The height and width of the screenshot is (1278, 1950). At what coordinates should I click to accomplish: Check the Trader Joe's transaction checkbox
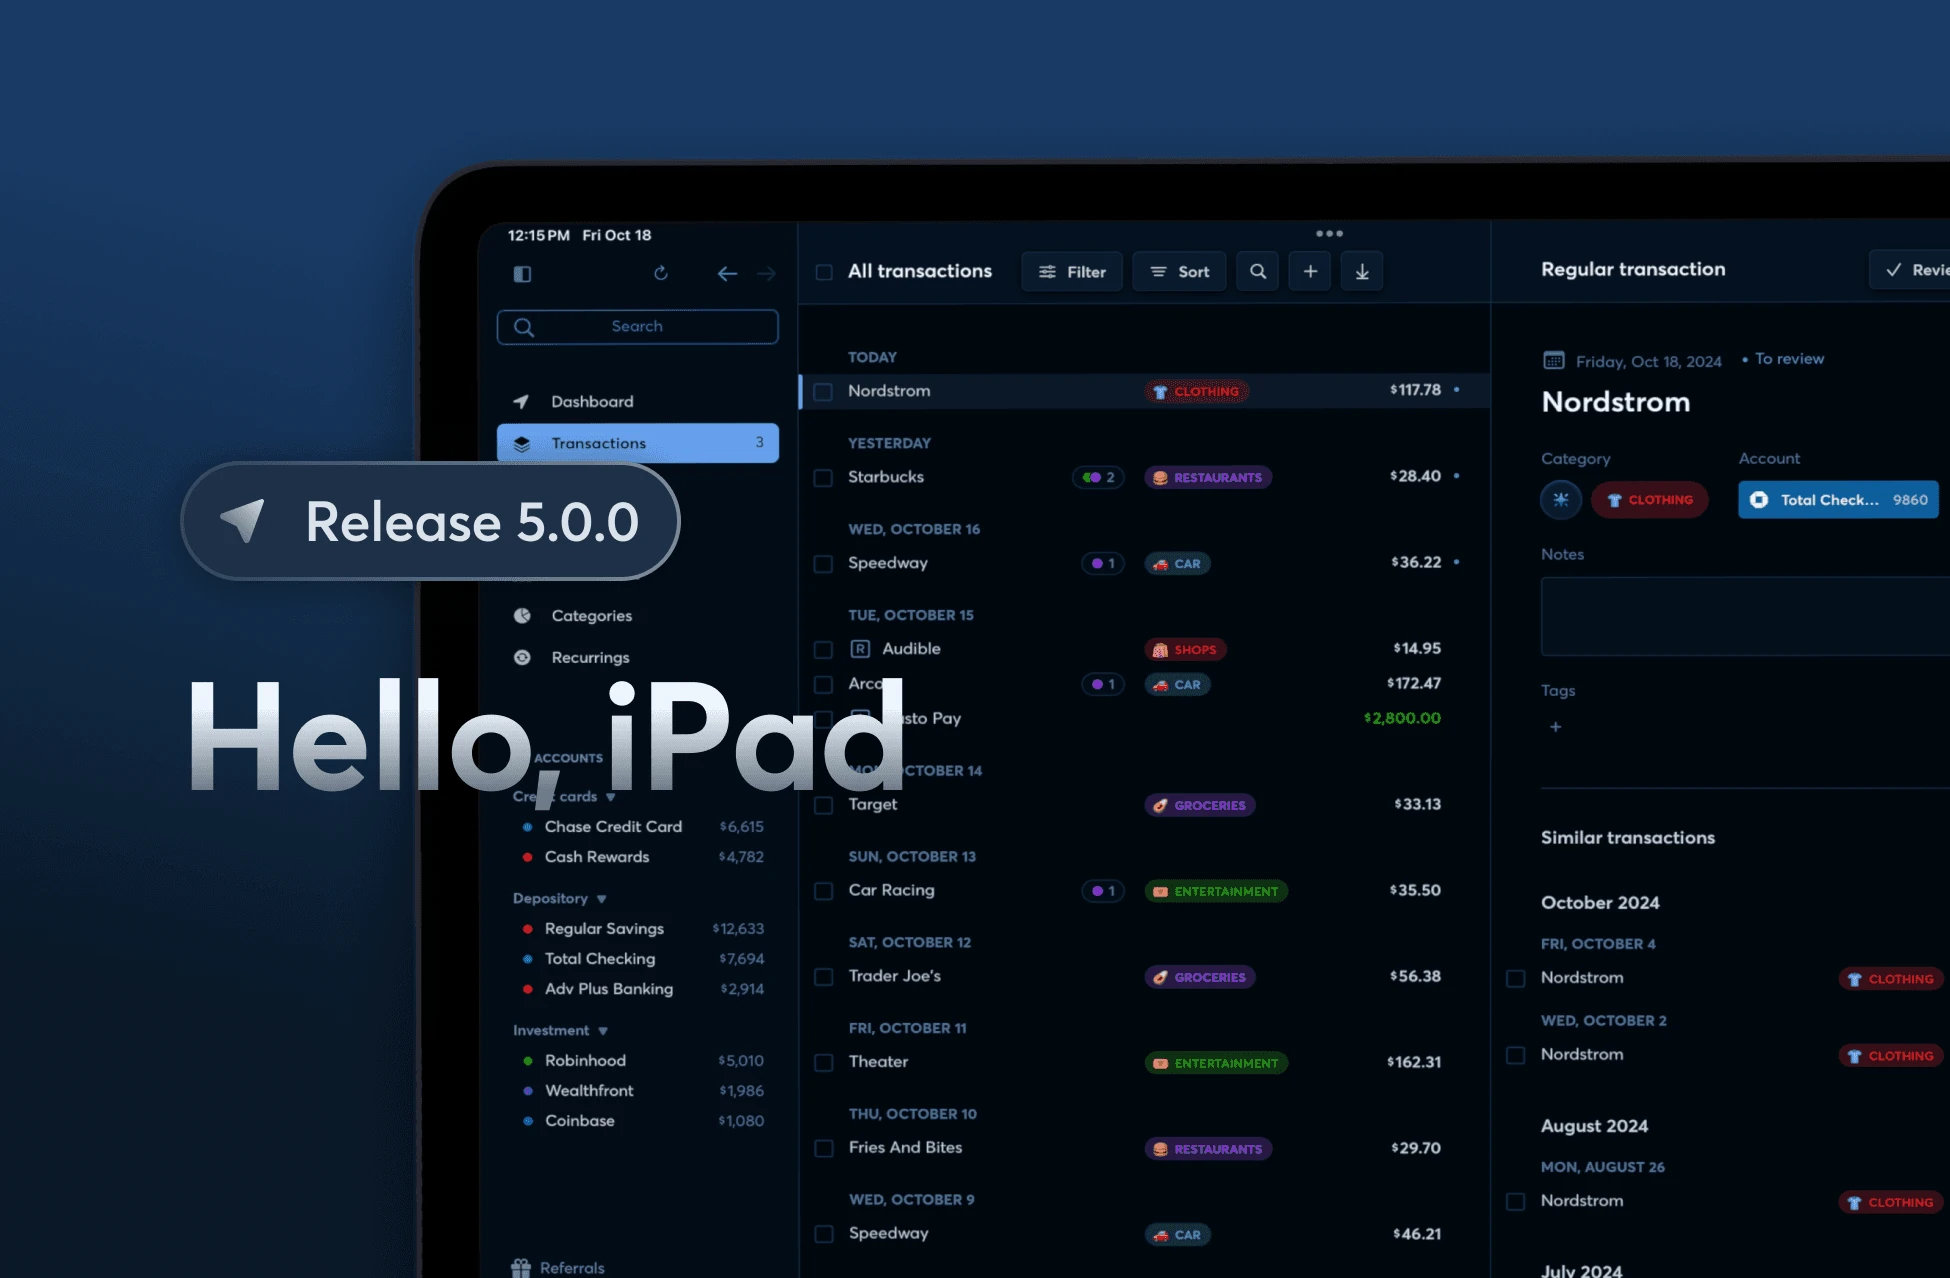tap(823, 977)
